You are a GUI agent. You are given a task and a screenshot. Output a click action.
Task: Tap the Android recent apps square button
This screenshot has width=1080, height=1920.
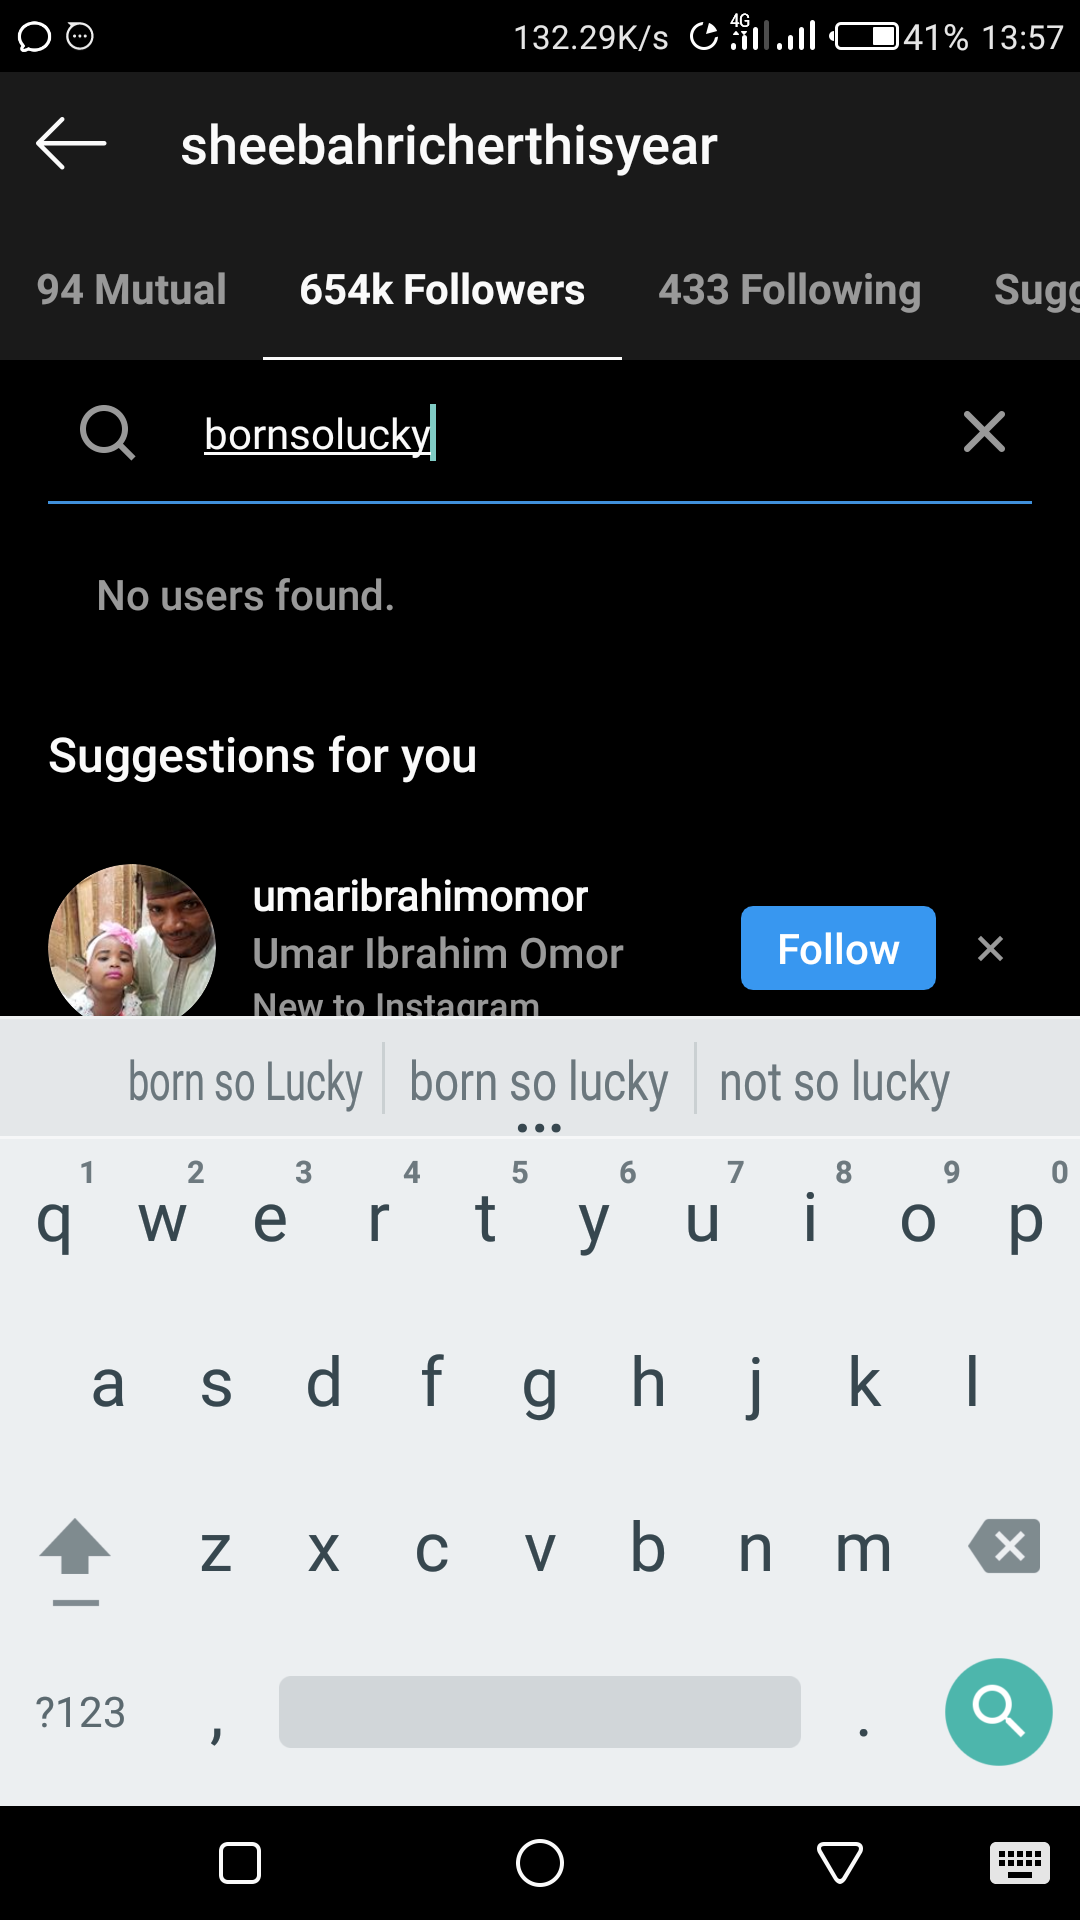240,1863
